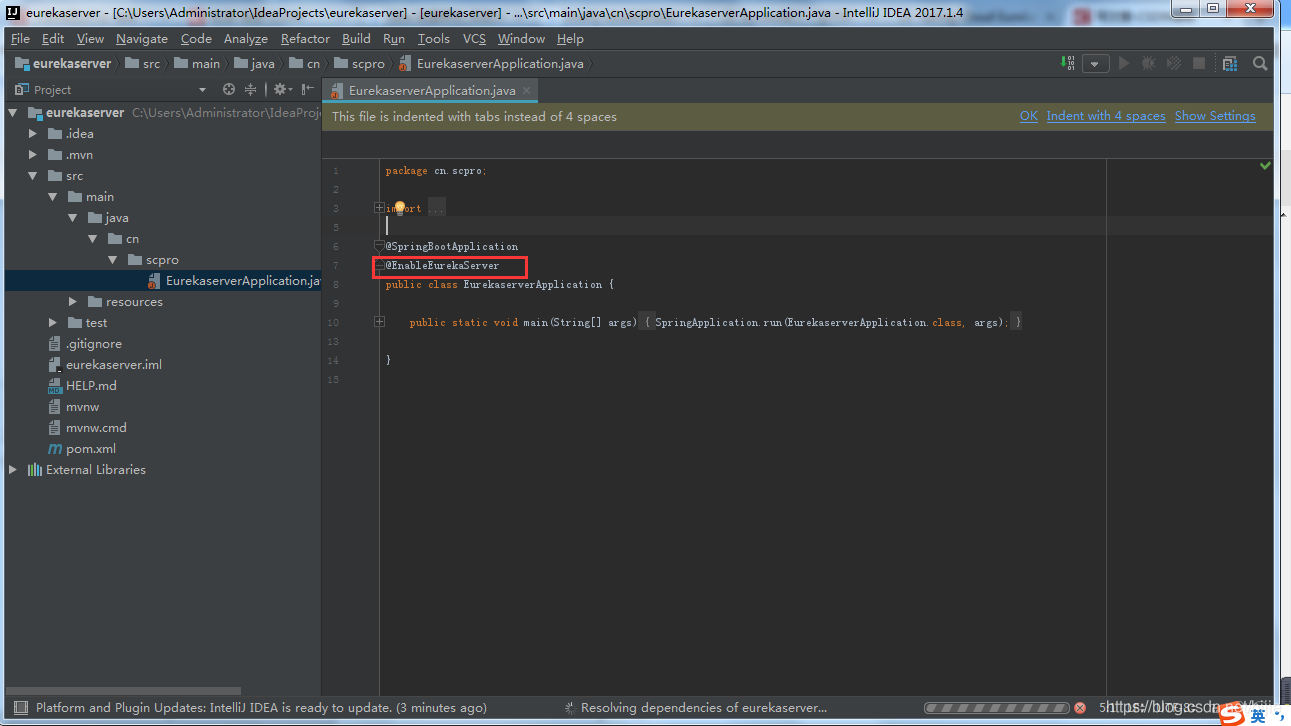This screenshot has width=1291, height=726.
Task: Hide the Project tool window
Action: (x=308, y=89)
